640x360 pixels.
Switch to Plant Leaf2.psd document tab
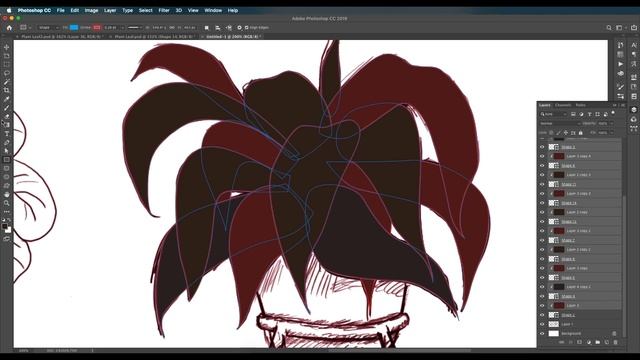[x=61, y=37]
